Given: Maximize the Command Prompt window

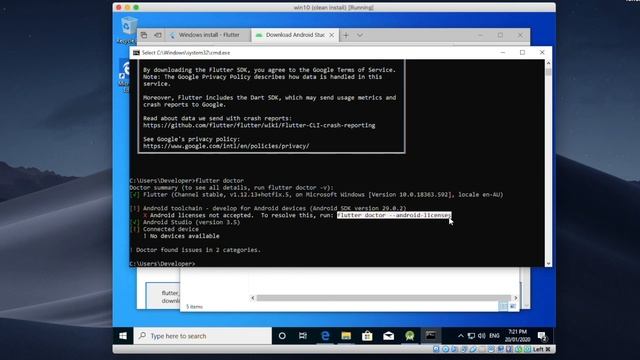Looking at the screenshot, I should click(522, 53).
